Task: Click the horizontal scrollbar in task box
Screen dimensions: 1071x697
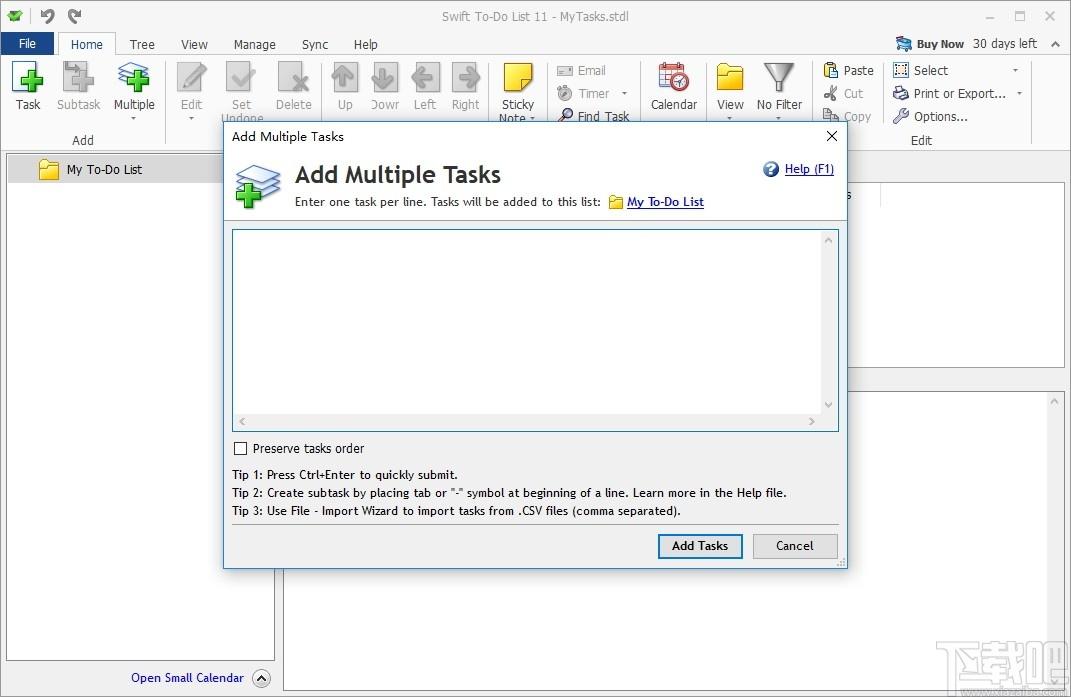Action: 527,422
